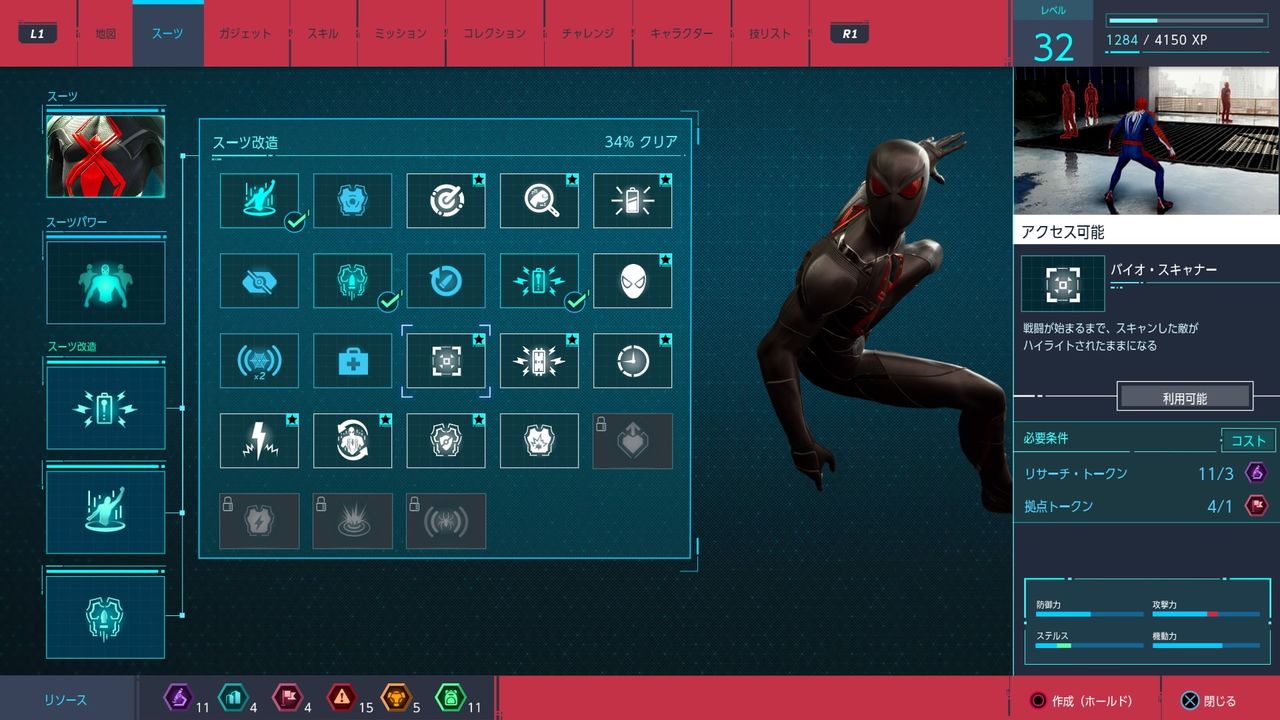Click the purple research token resource icon
The image size is (1280, 720).
point(178,697)
